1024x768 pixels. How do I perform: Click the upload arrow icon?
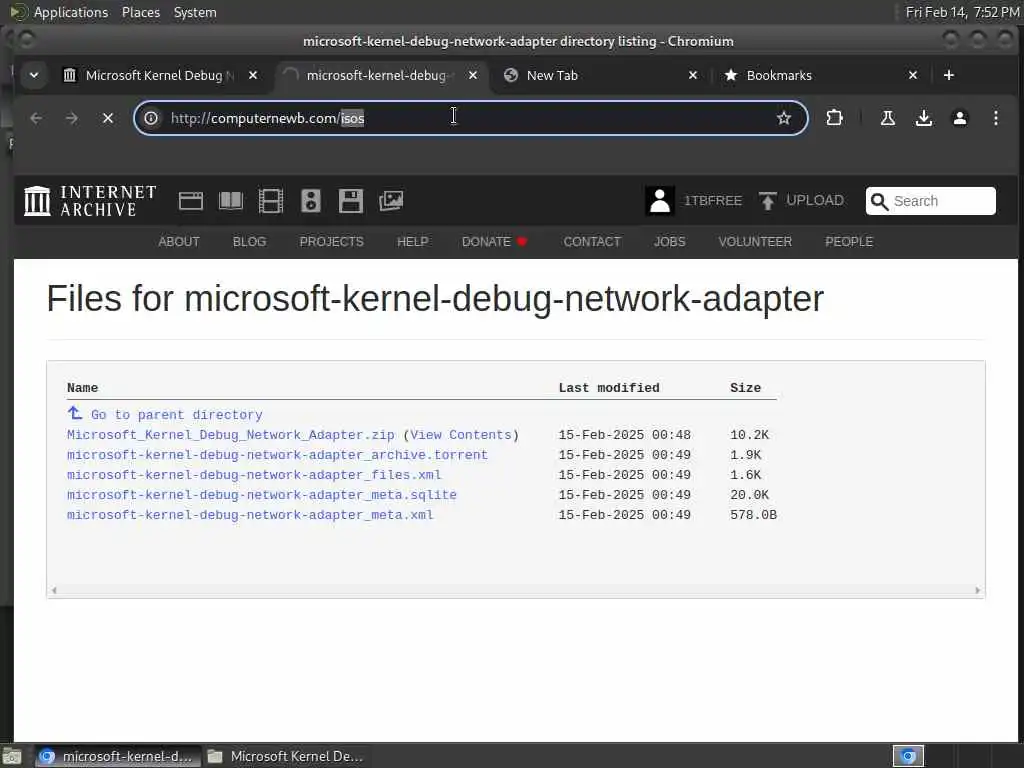click(768, 200)
